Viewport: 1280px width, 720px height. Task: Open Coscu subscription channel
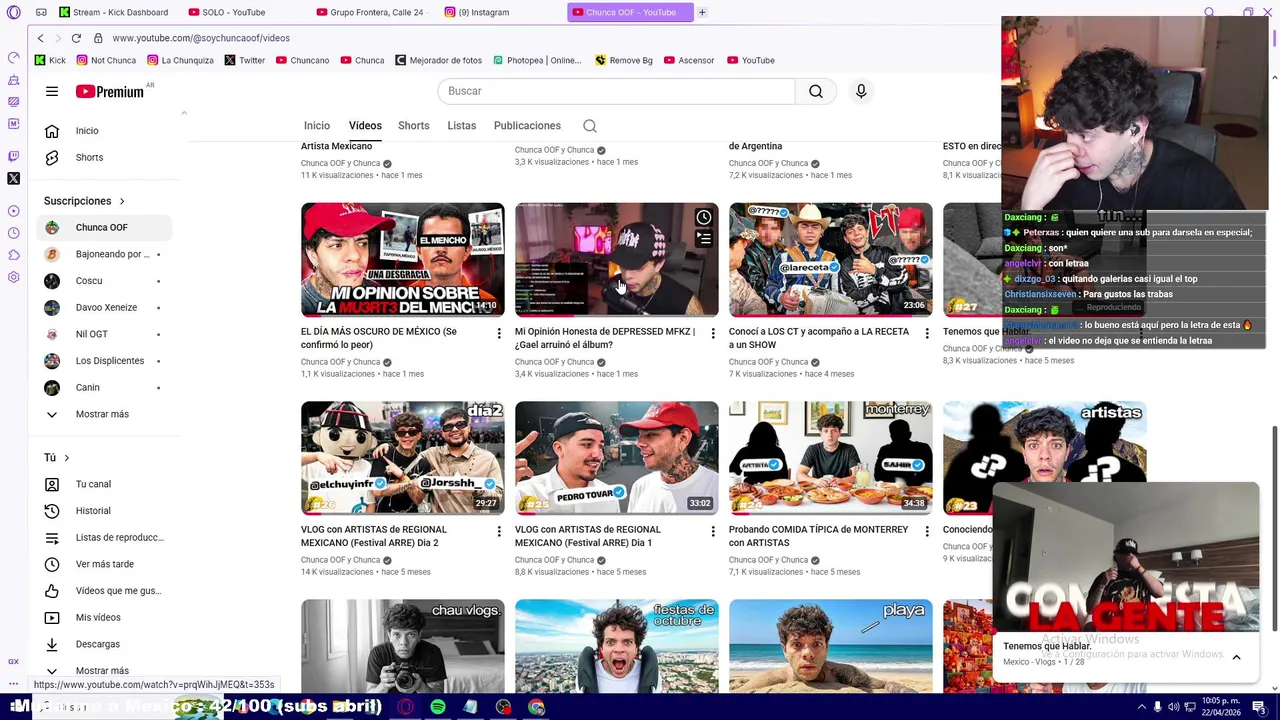tap(104, 281)
